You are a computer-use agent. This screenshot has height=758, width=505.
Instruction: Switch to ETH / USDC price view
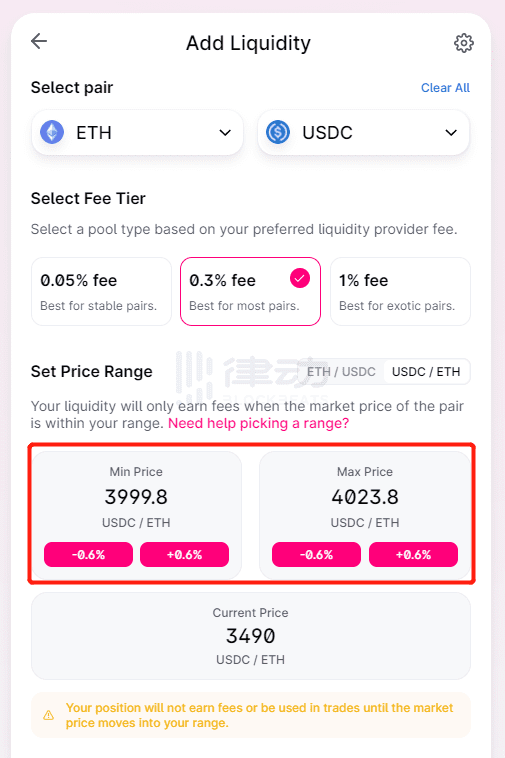tap(341, 372)
